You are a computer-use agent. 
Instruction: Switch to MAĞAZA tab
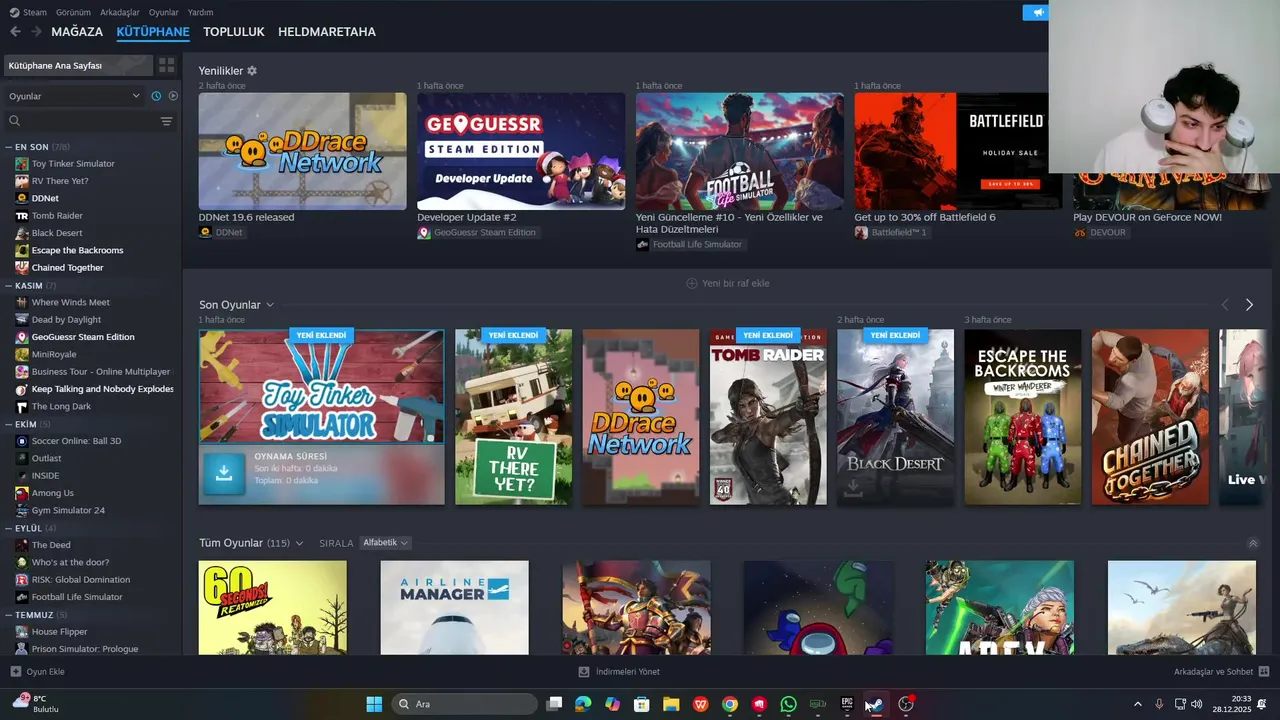[77, 32]
